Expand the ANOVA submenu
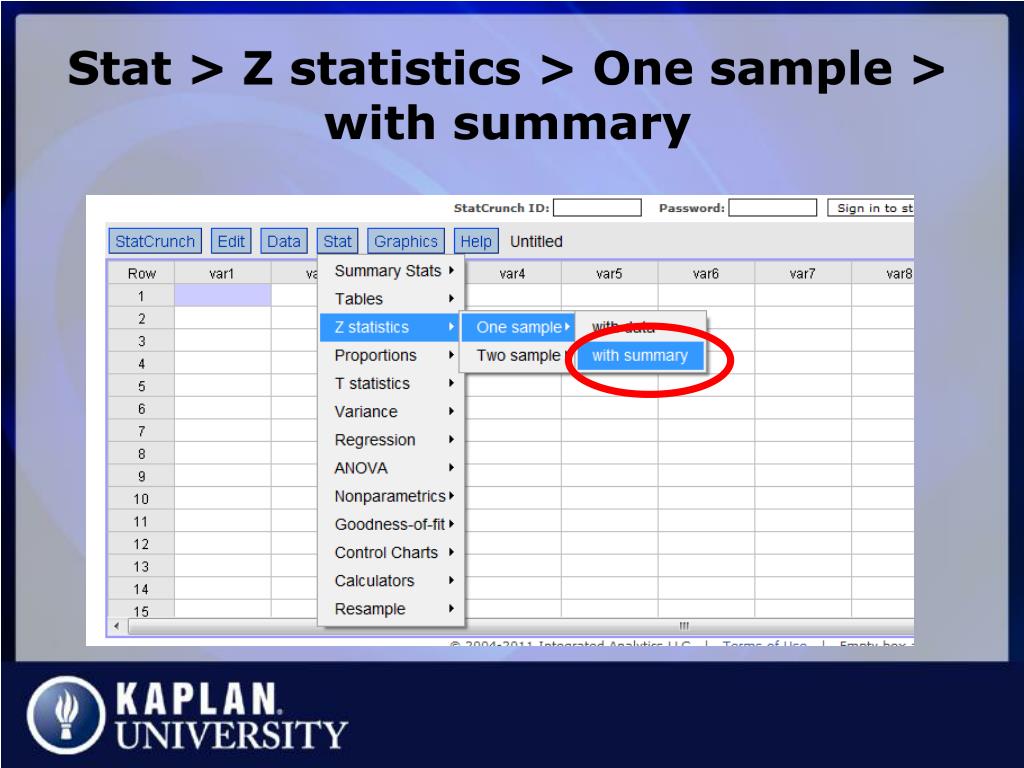The width and height of the screenshot is (1024, 768). [392, 468]
